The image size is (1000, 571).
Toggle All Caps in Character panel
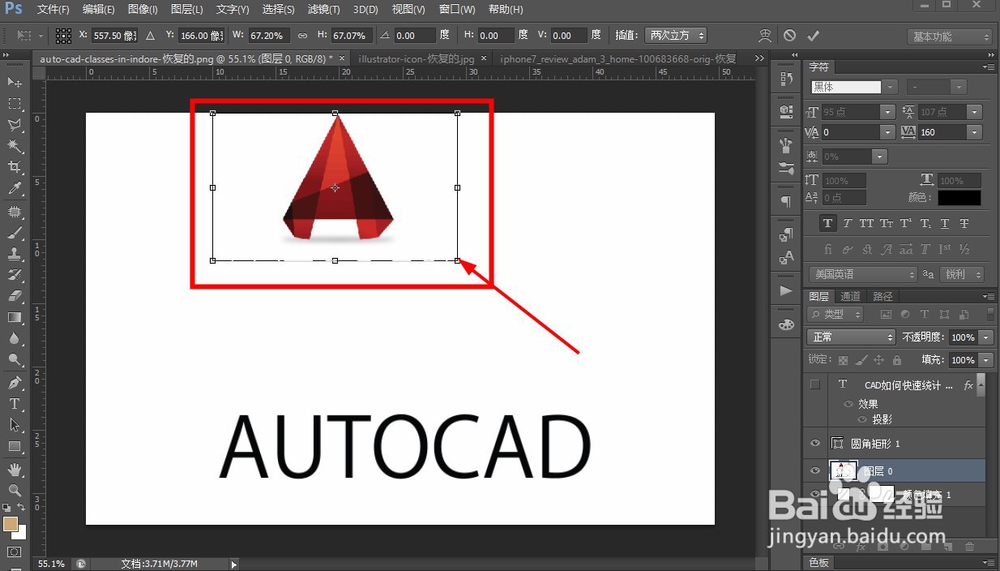tap(866, 223)
